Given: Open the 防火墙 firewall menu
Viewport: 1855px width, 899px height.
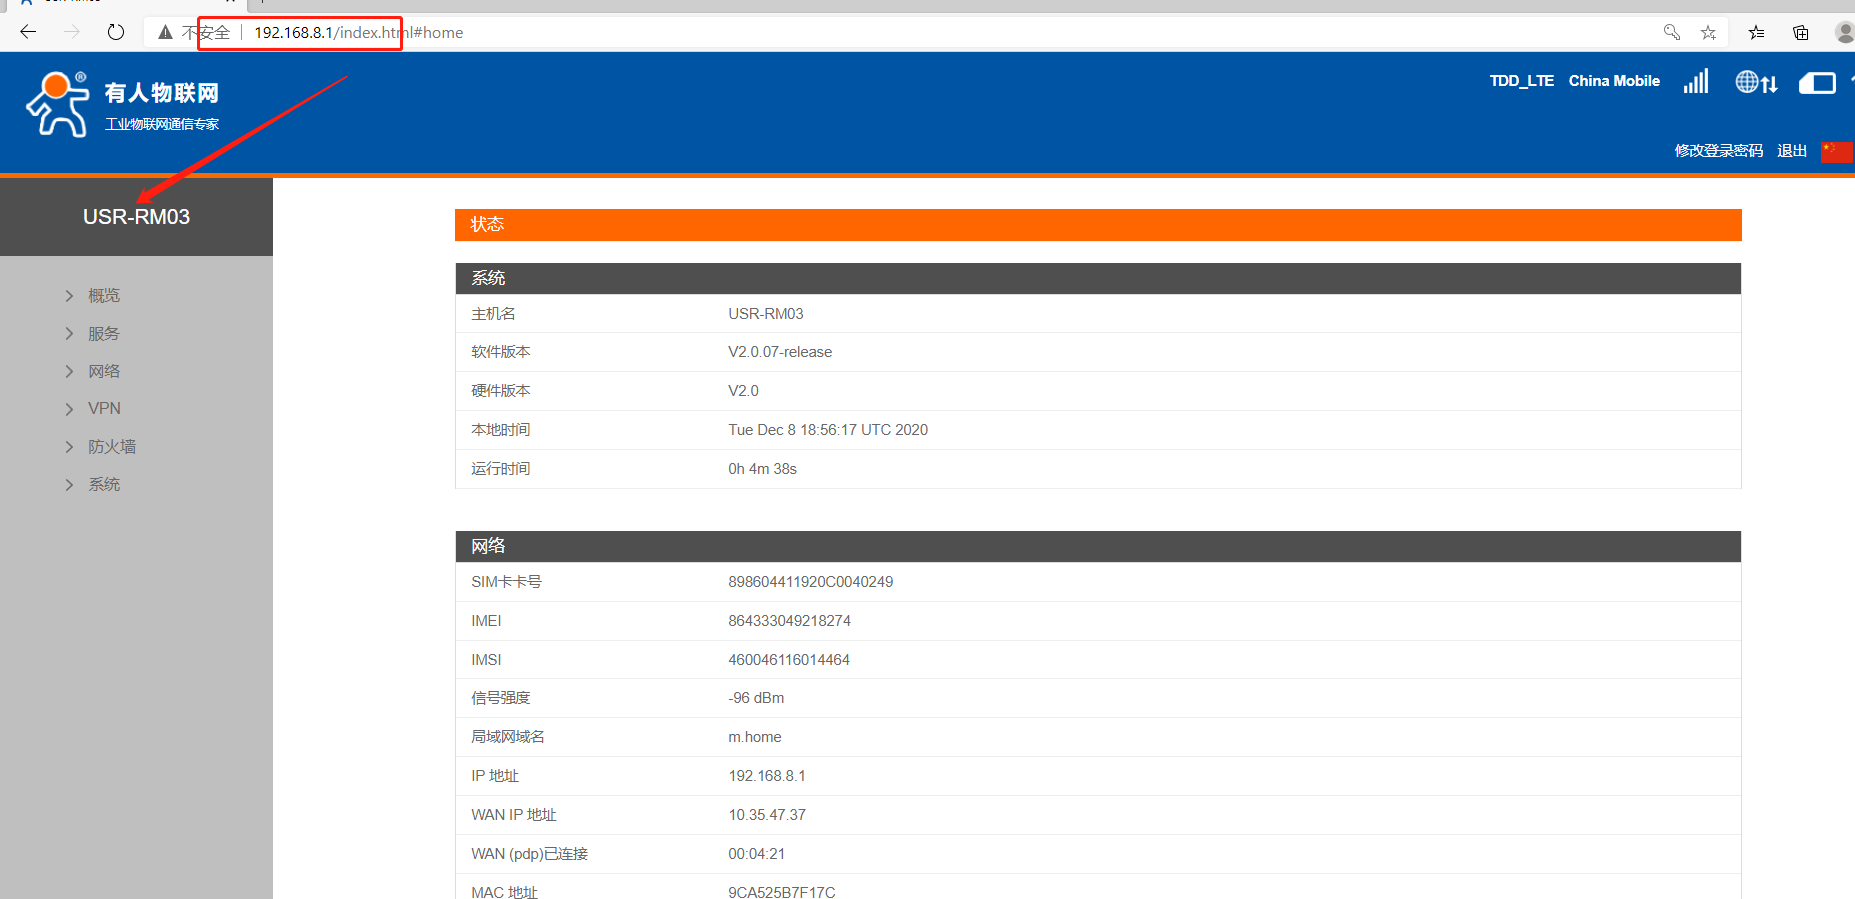Looking at the screenshot, I should point(111,447).
